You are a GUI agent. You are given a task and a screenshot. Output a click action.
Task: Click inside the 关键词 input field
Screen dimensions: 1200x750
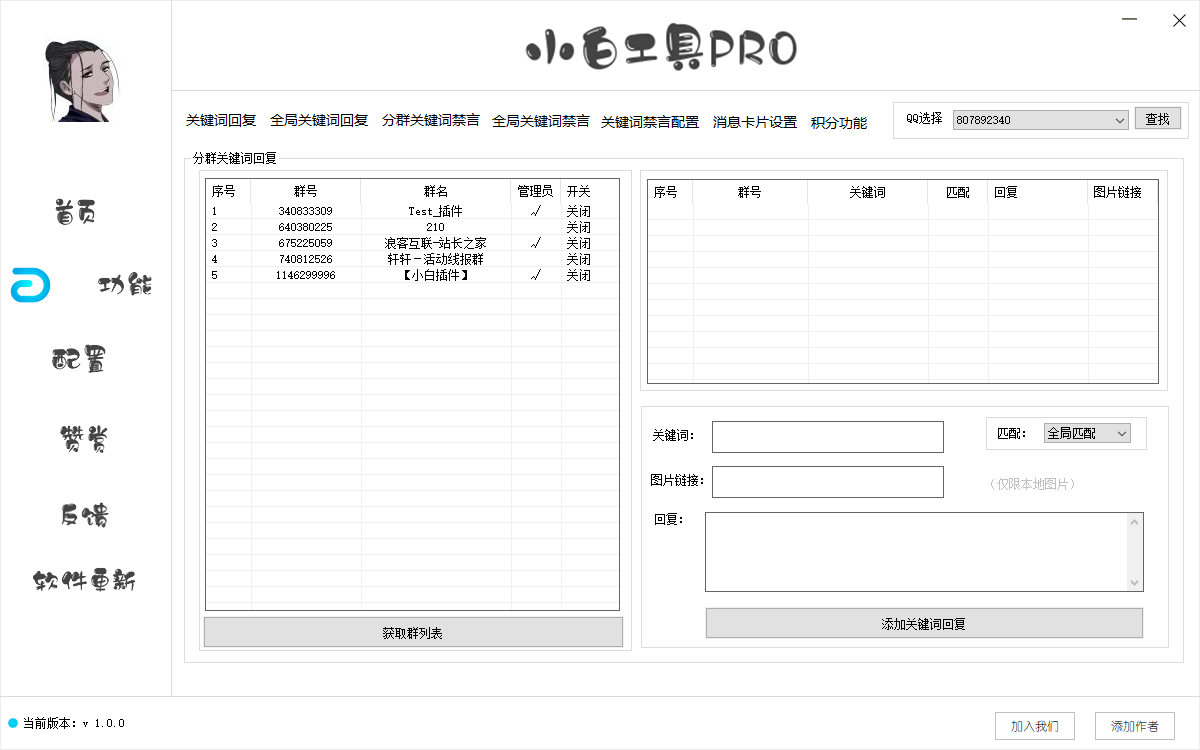pos(827,436)
